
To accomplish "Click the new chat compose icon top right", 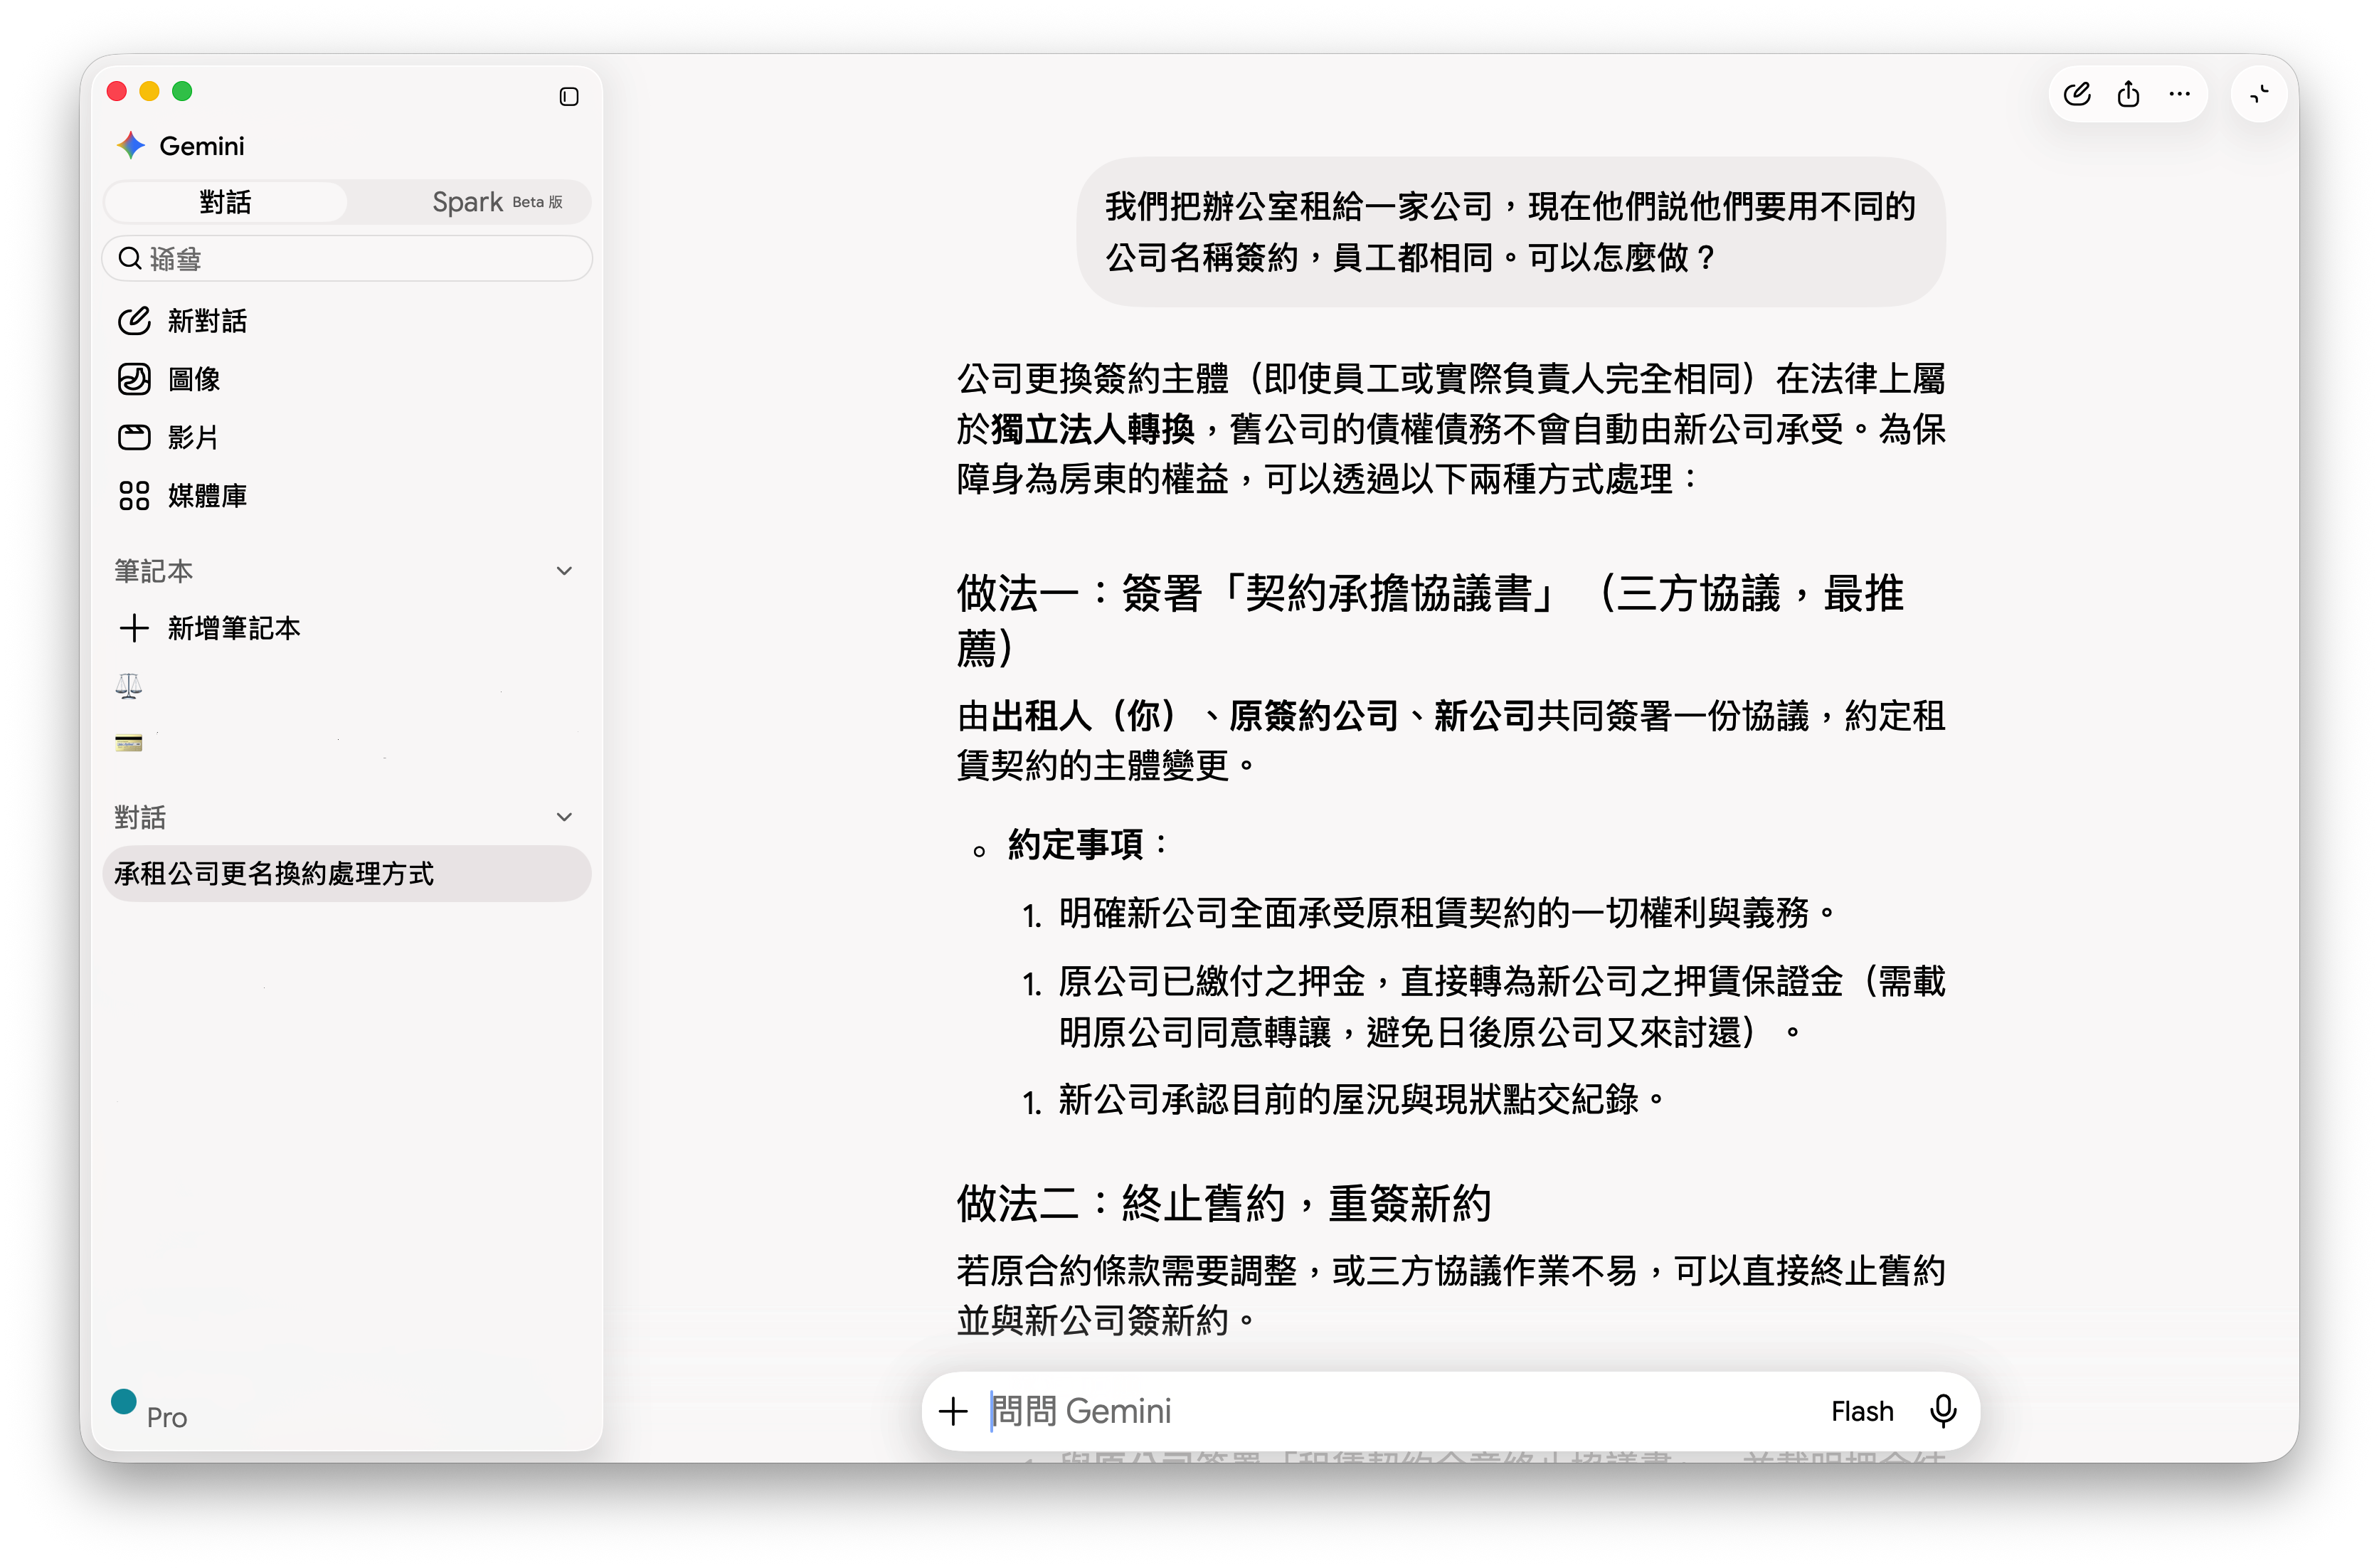I will (x=2077, y=94).
